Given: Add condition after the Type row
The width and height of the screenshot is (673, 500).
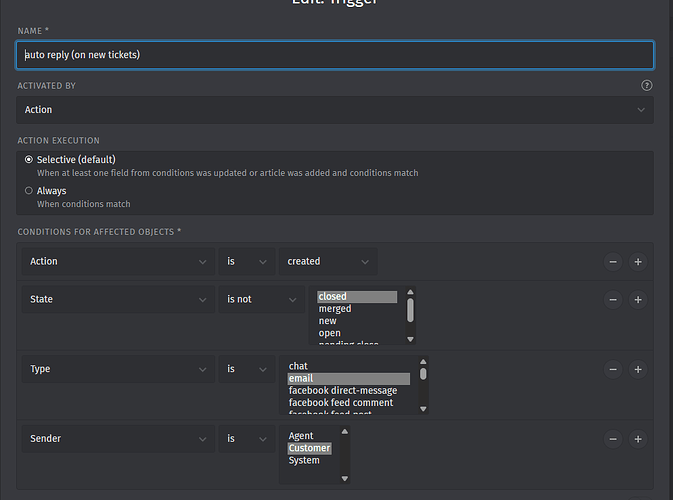Looking at the screenshot, I should 638,369.
